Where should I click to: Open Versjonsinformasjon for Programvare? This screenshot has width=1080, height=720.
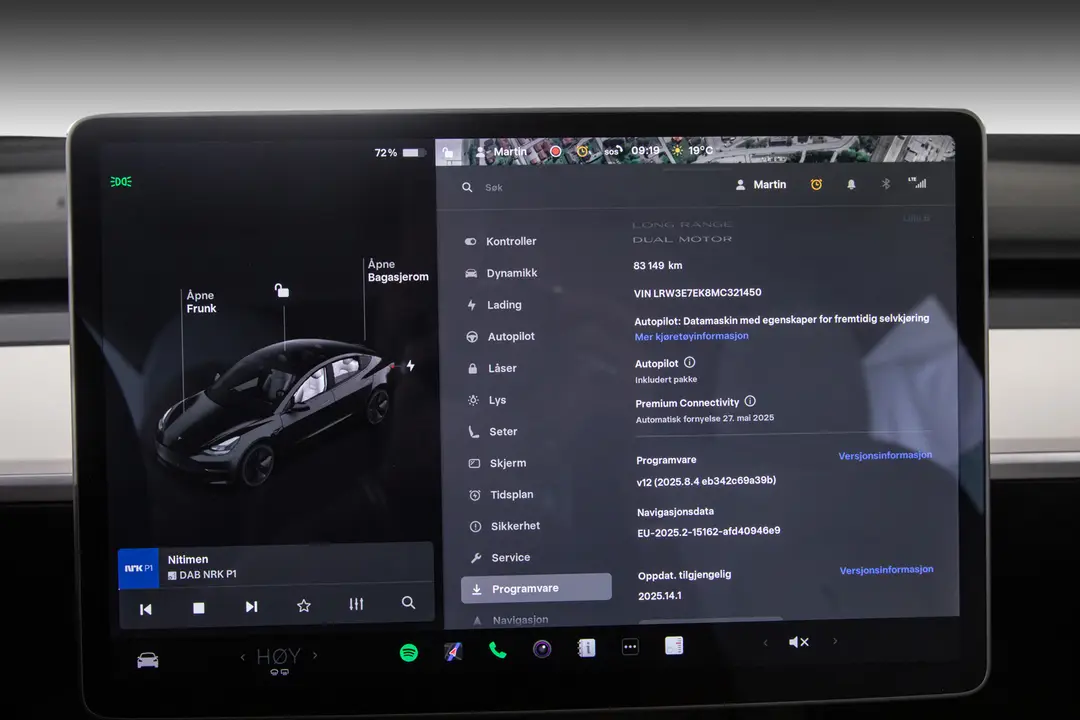point(885,455)
